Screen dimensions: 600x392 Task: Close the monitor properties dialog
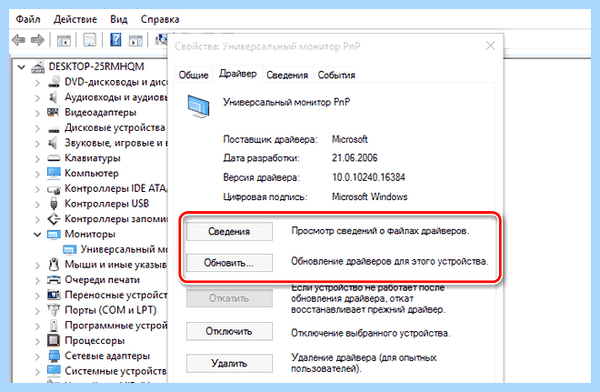[490, 46]
